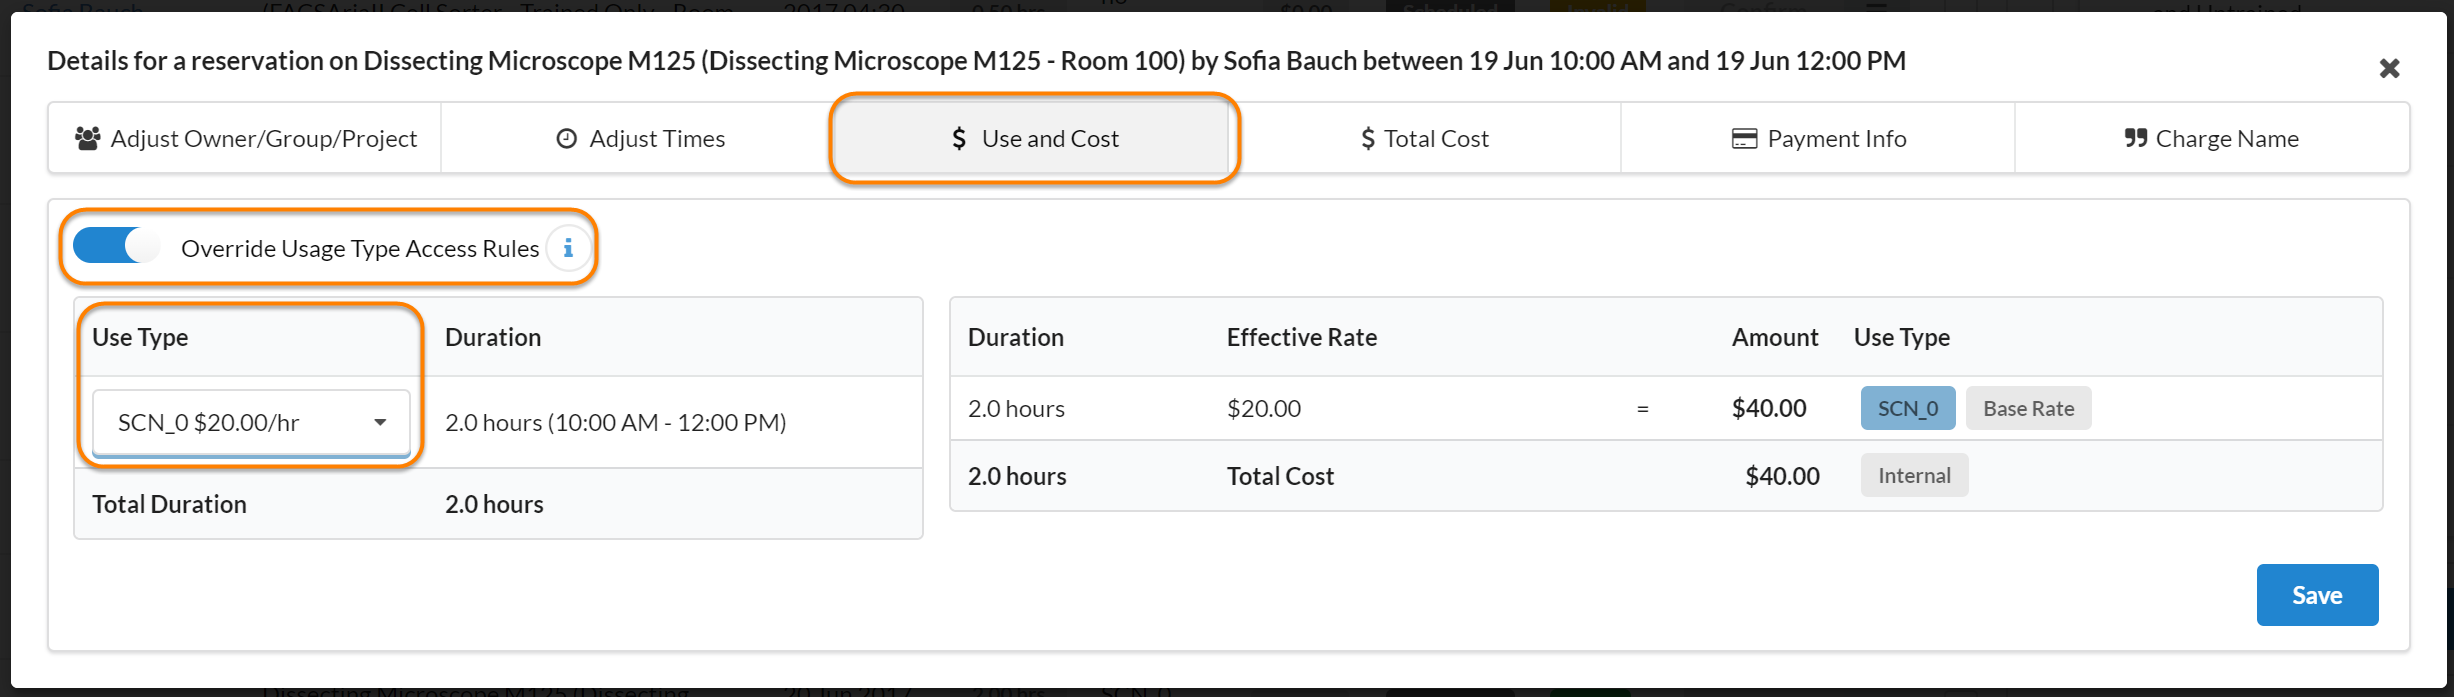The image size is (2454, 697).
Task: Click the info icon beside Override rules
Action: (568, 248)
